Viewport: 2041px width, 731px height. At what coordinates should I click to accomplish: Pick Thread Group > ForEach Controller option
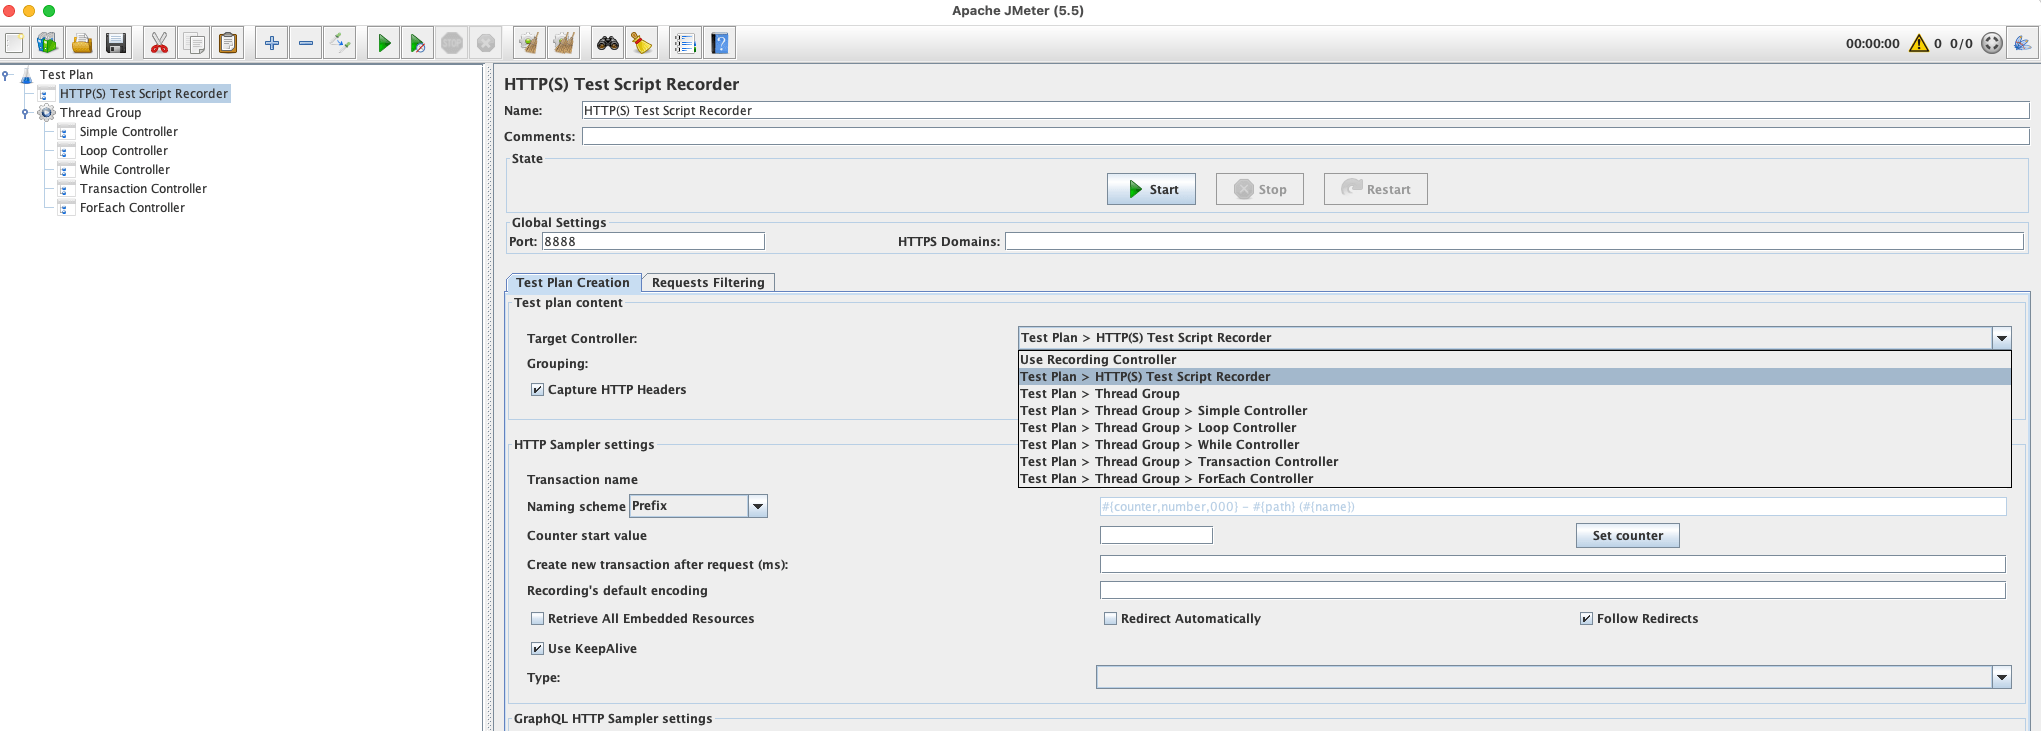pos(1514,479)
